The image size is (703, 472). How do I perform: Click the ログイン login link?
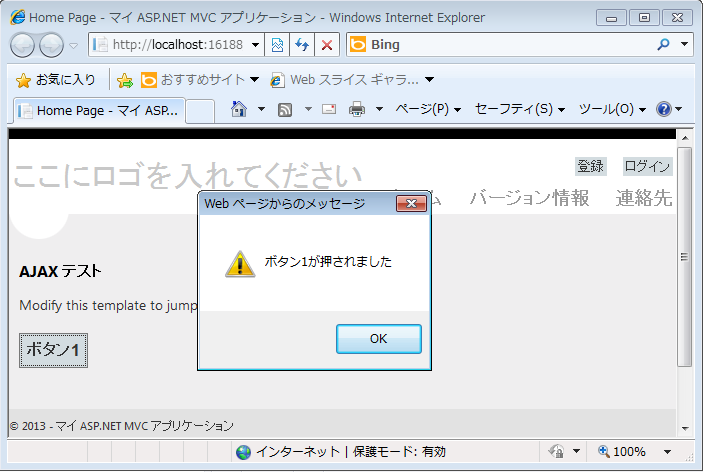tap(647, 166)
